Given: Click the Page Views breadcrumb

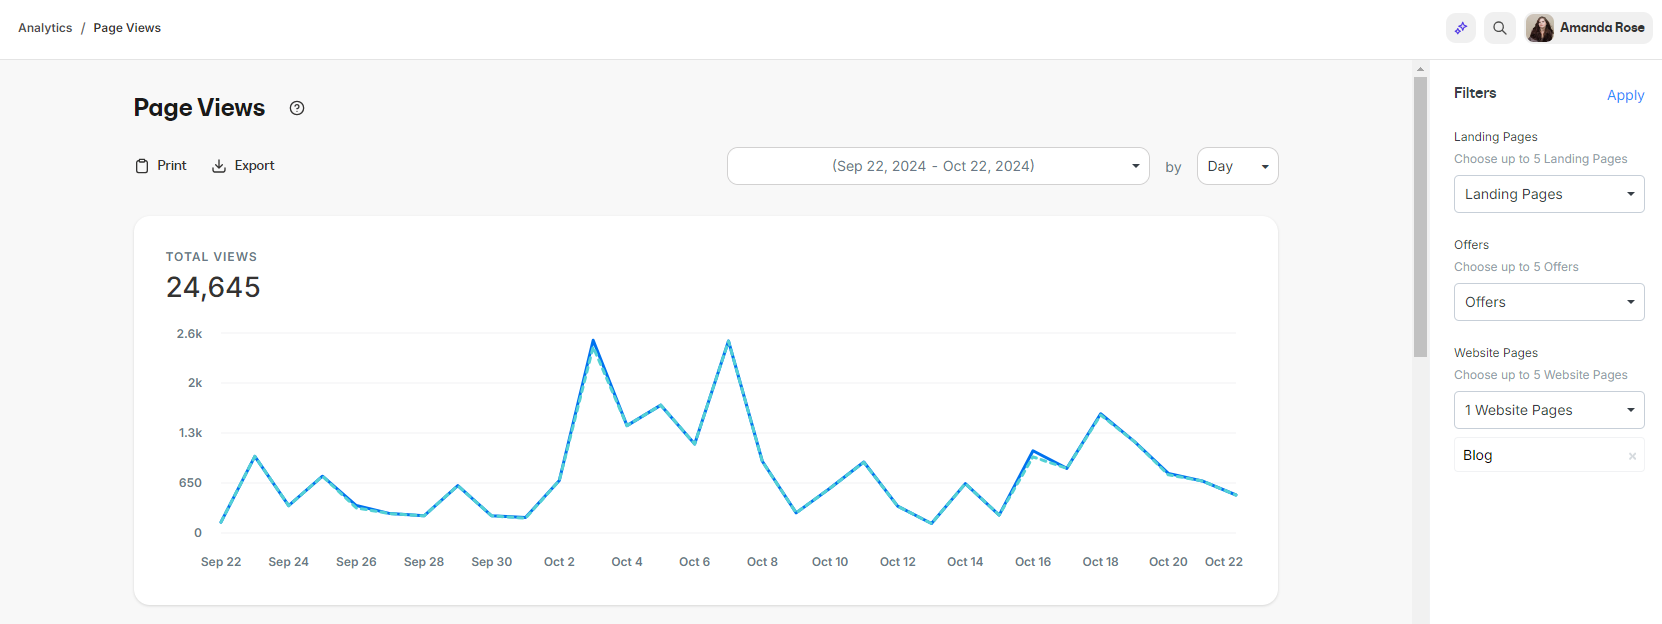Looking at the screenshot, I should point(127,28).
